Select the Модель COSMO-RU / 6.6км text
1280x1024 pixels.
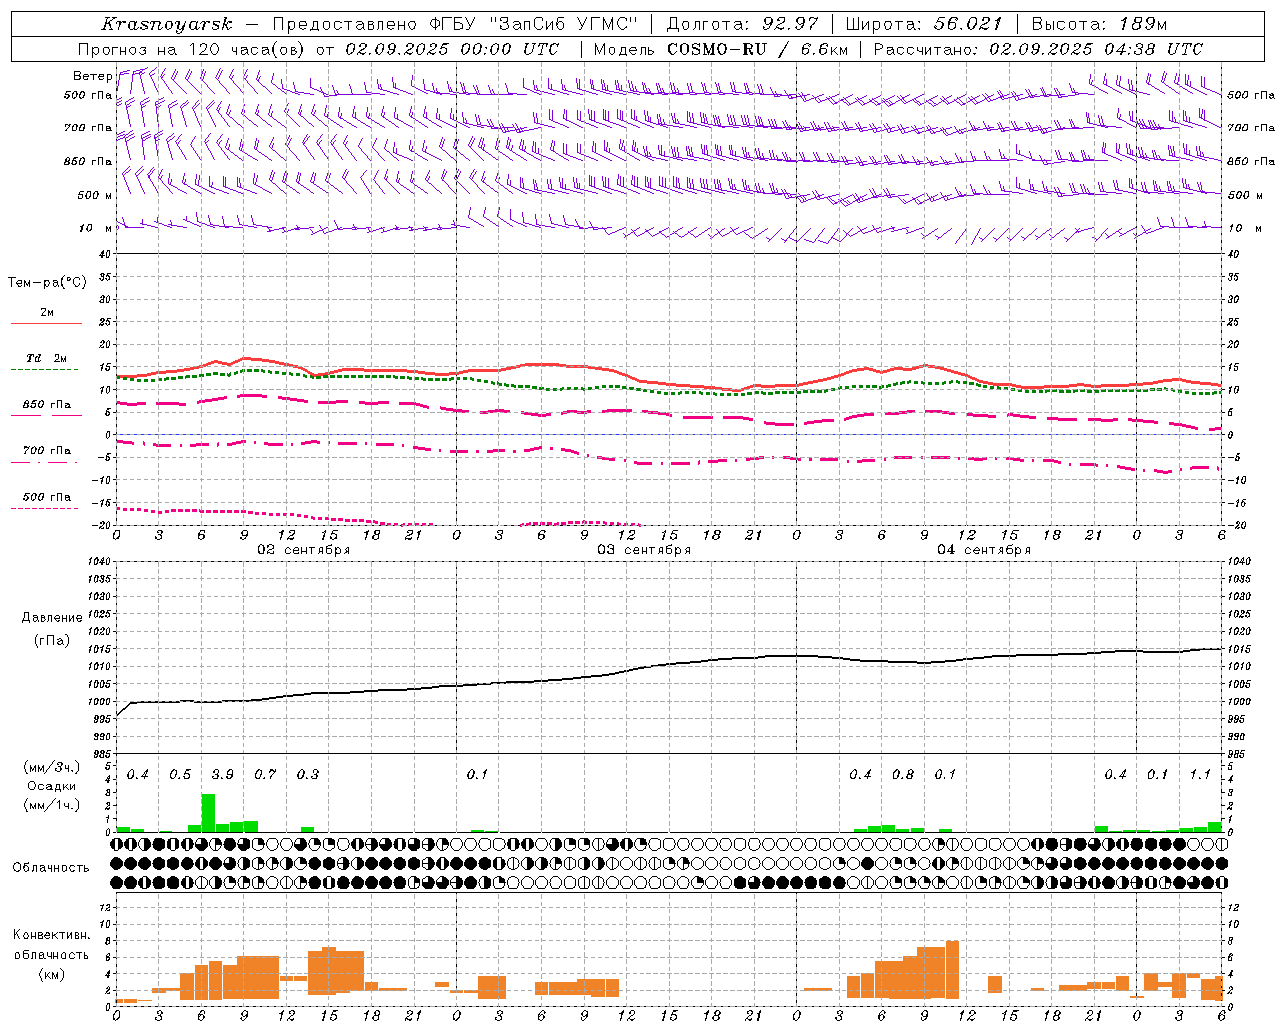point(720,48)
